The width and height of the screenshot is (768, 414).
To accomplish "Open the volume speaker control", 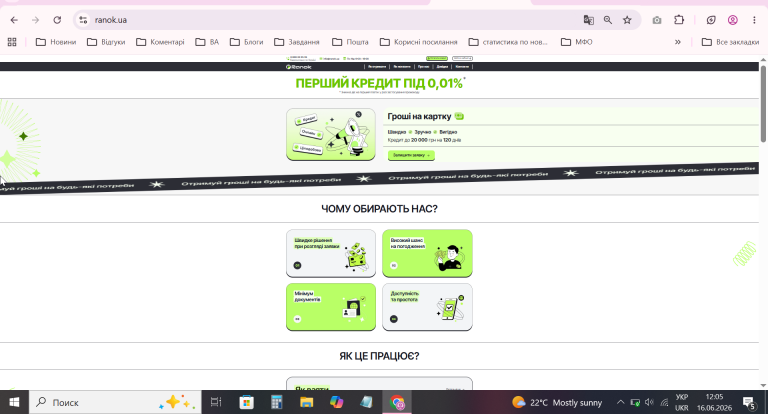I will tap(649, 402).
